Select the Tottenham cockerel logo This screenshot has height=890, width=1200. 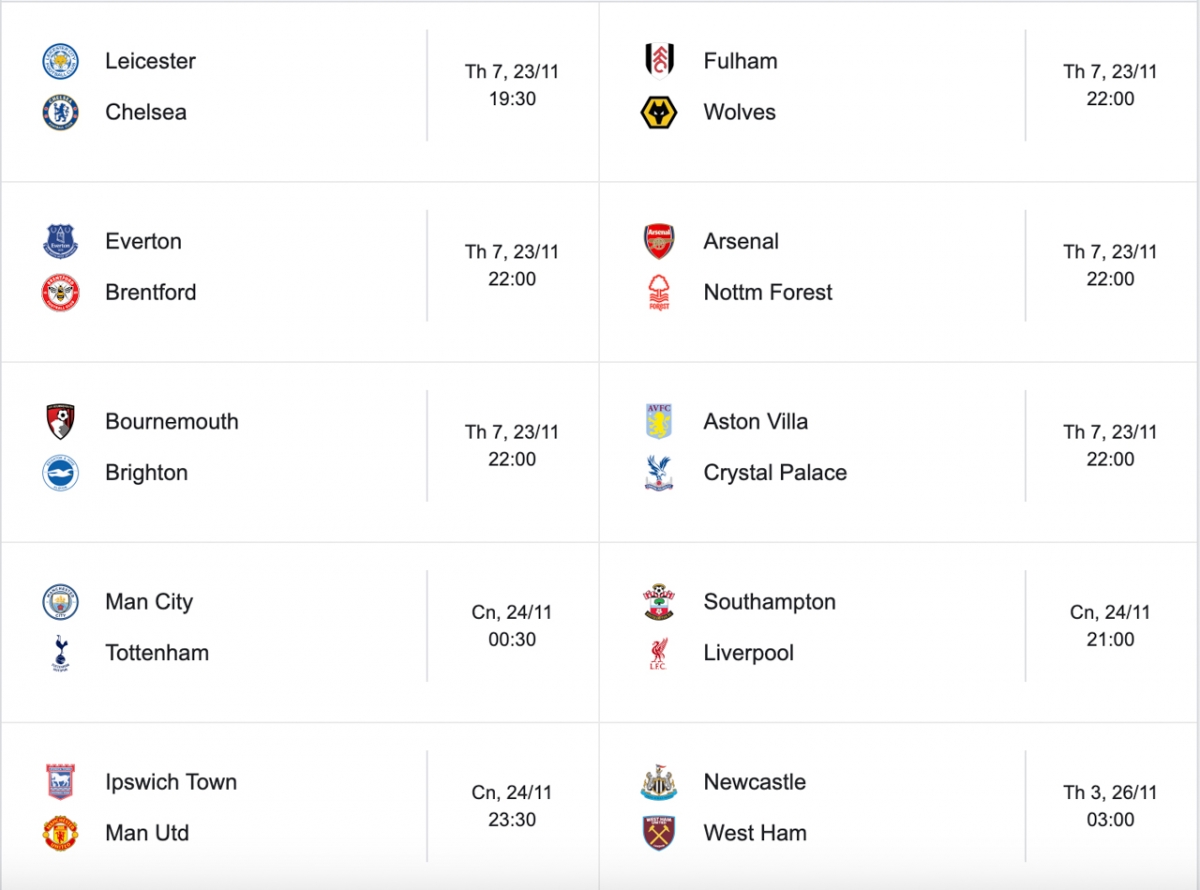coord(60,653)
